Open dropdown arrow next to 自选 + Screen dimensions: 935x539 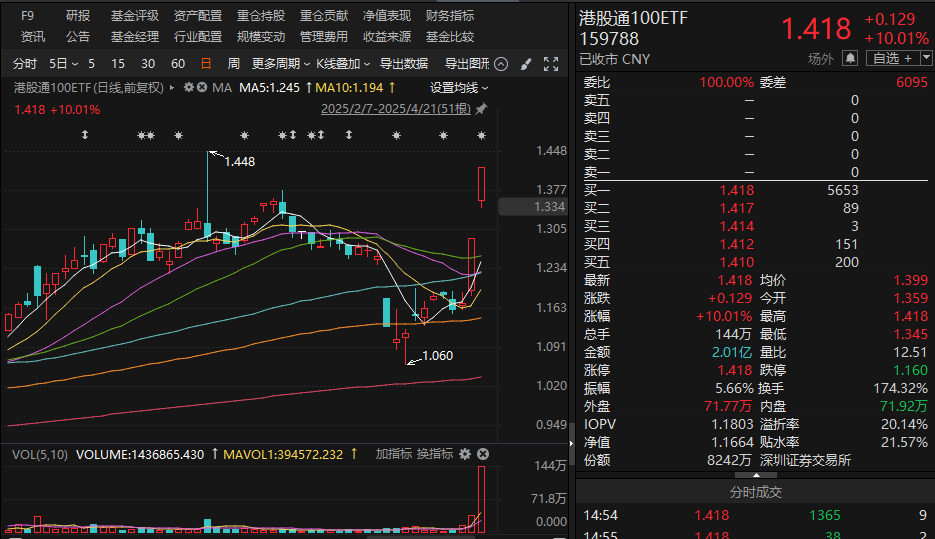pyautogui.click(x=926, y=58)
